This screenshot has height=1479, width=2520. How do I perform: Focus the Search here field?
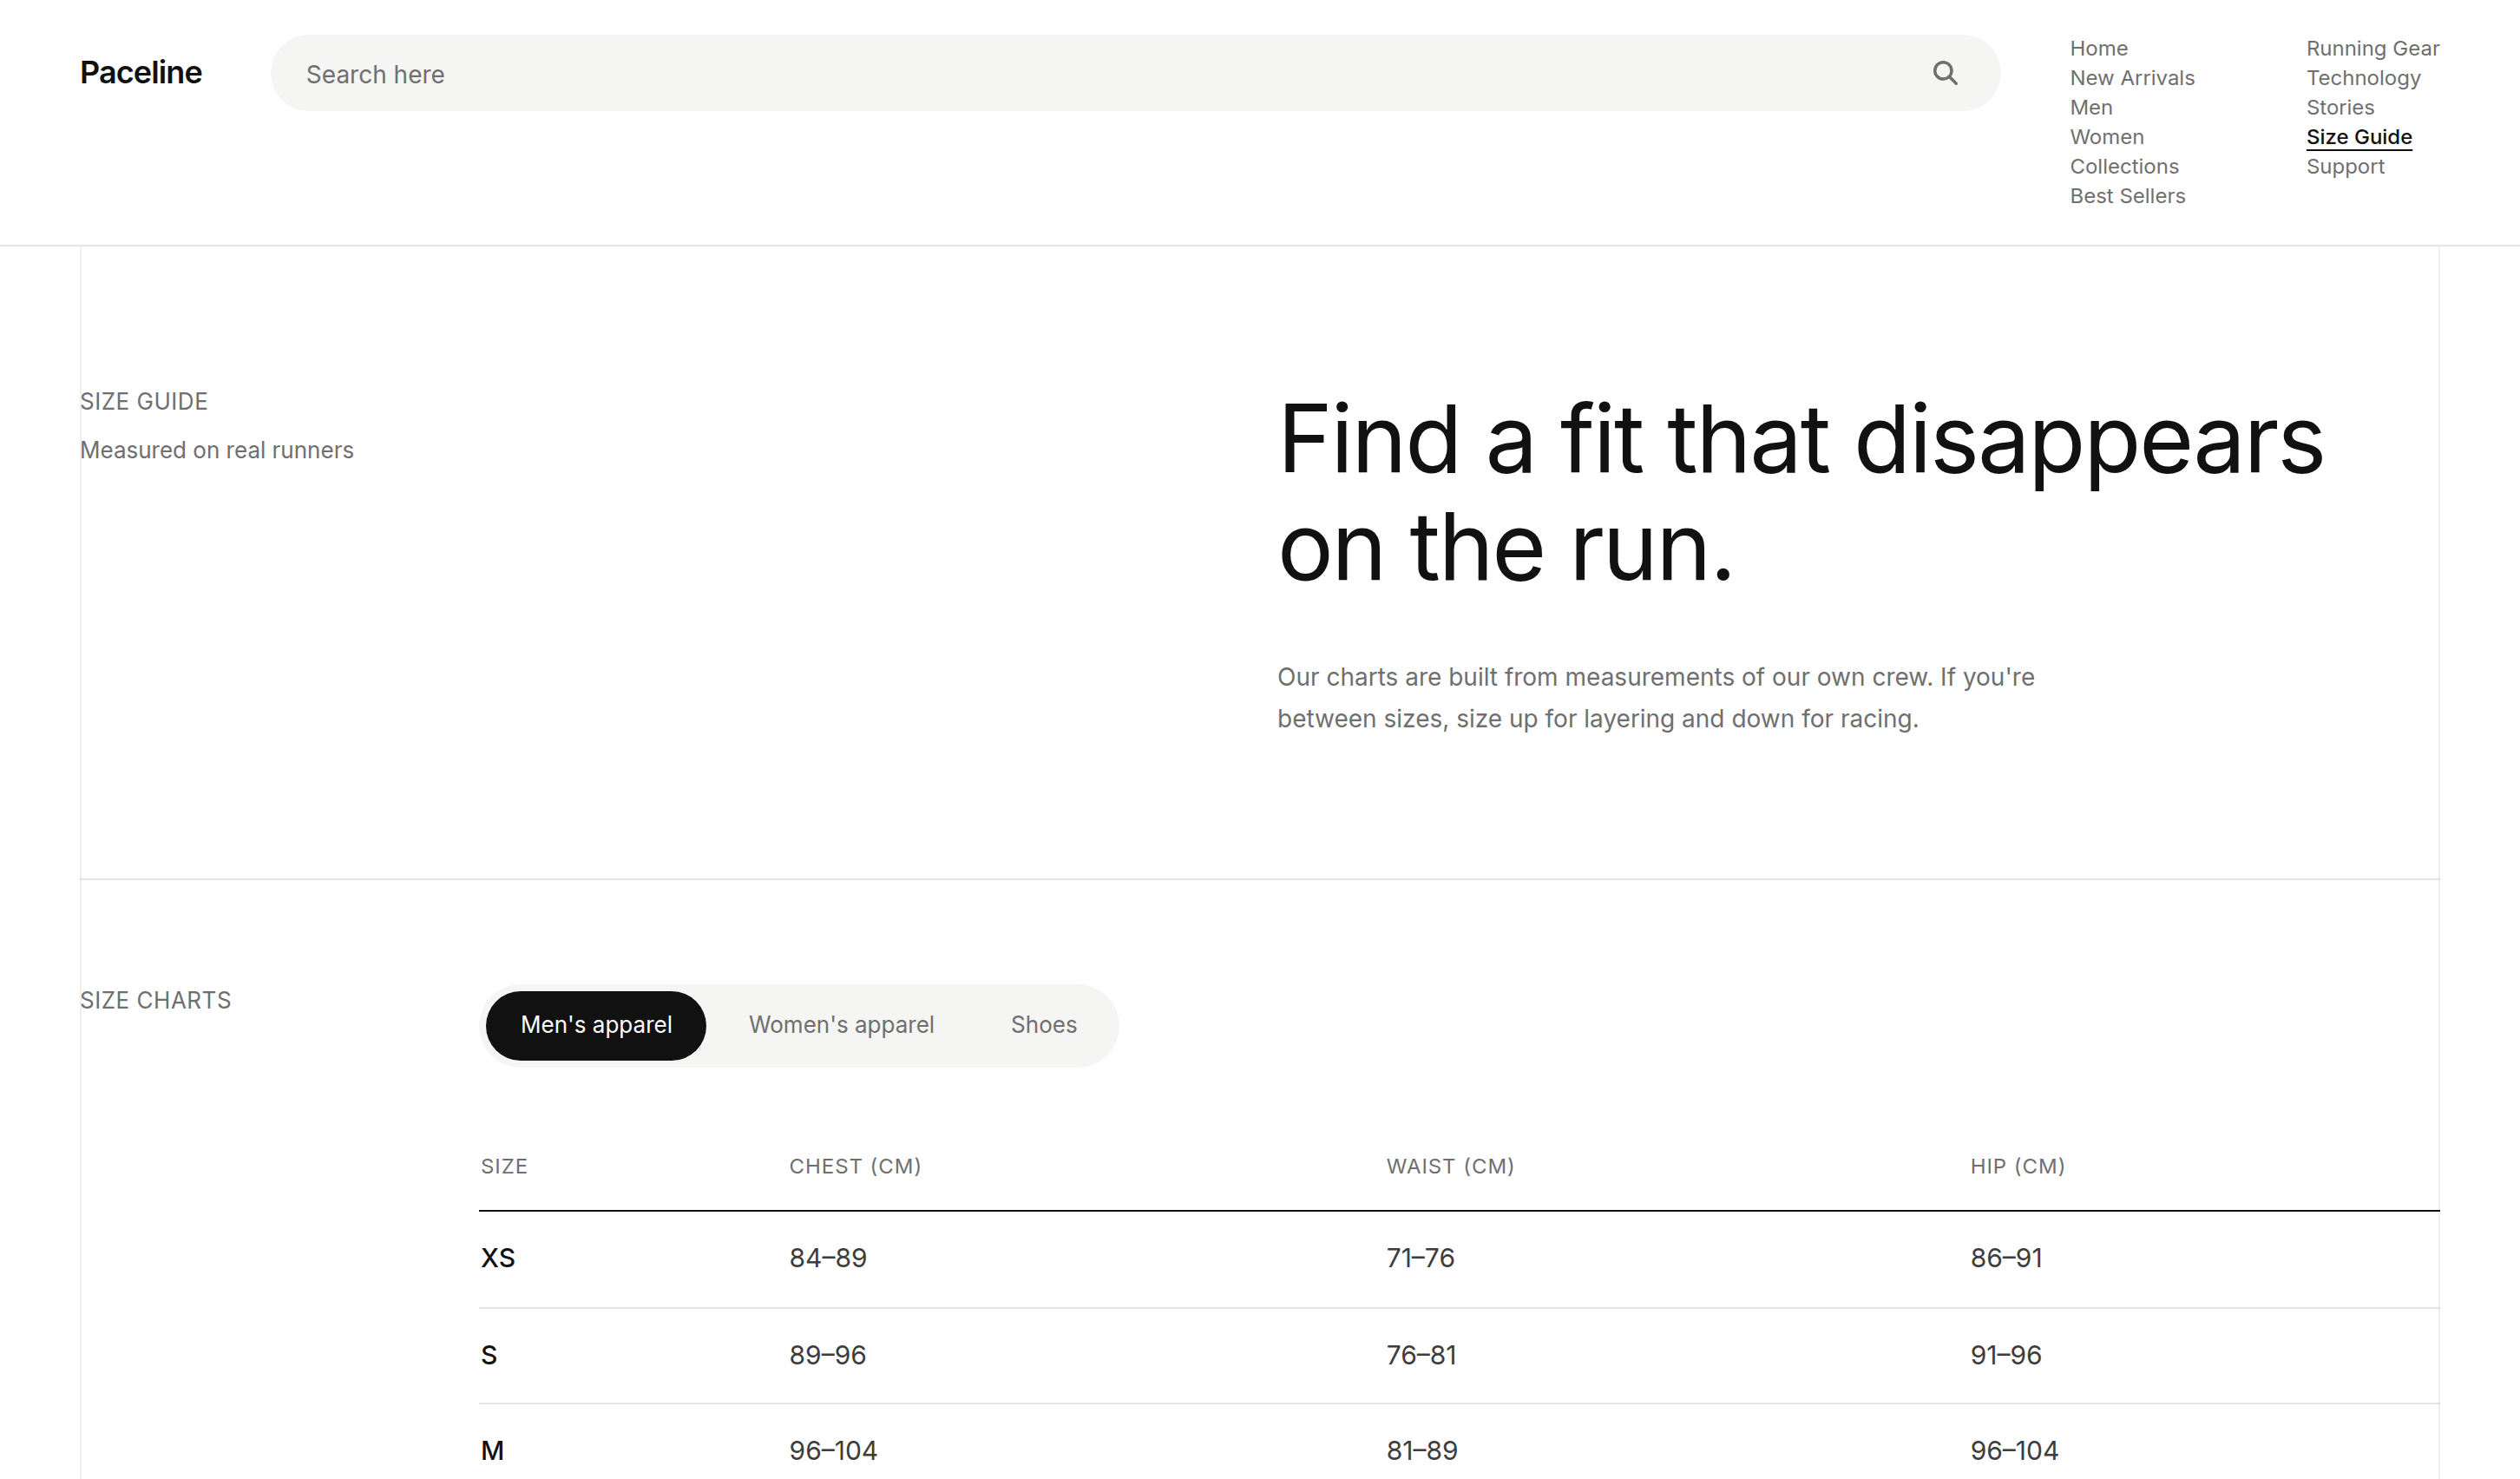click(x=1135, y=73)
